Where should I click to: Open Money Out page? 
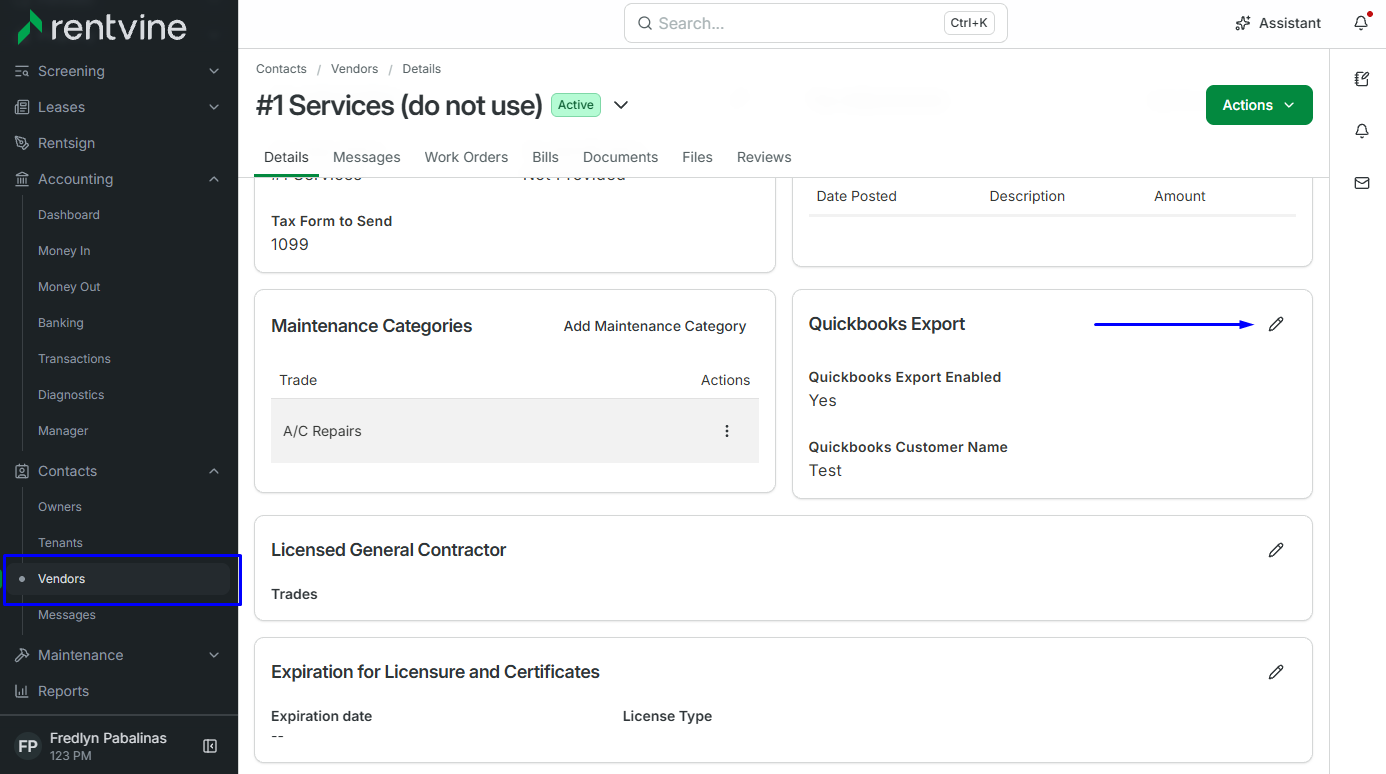coord(69,287)
